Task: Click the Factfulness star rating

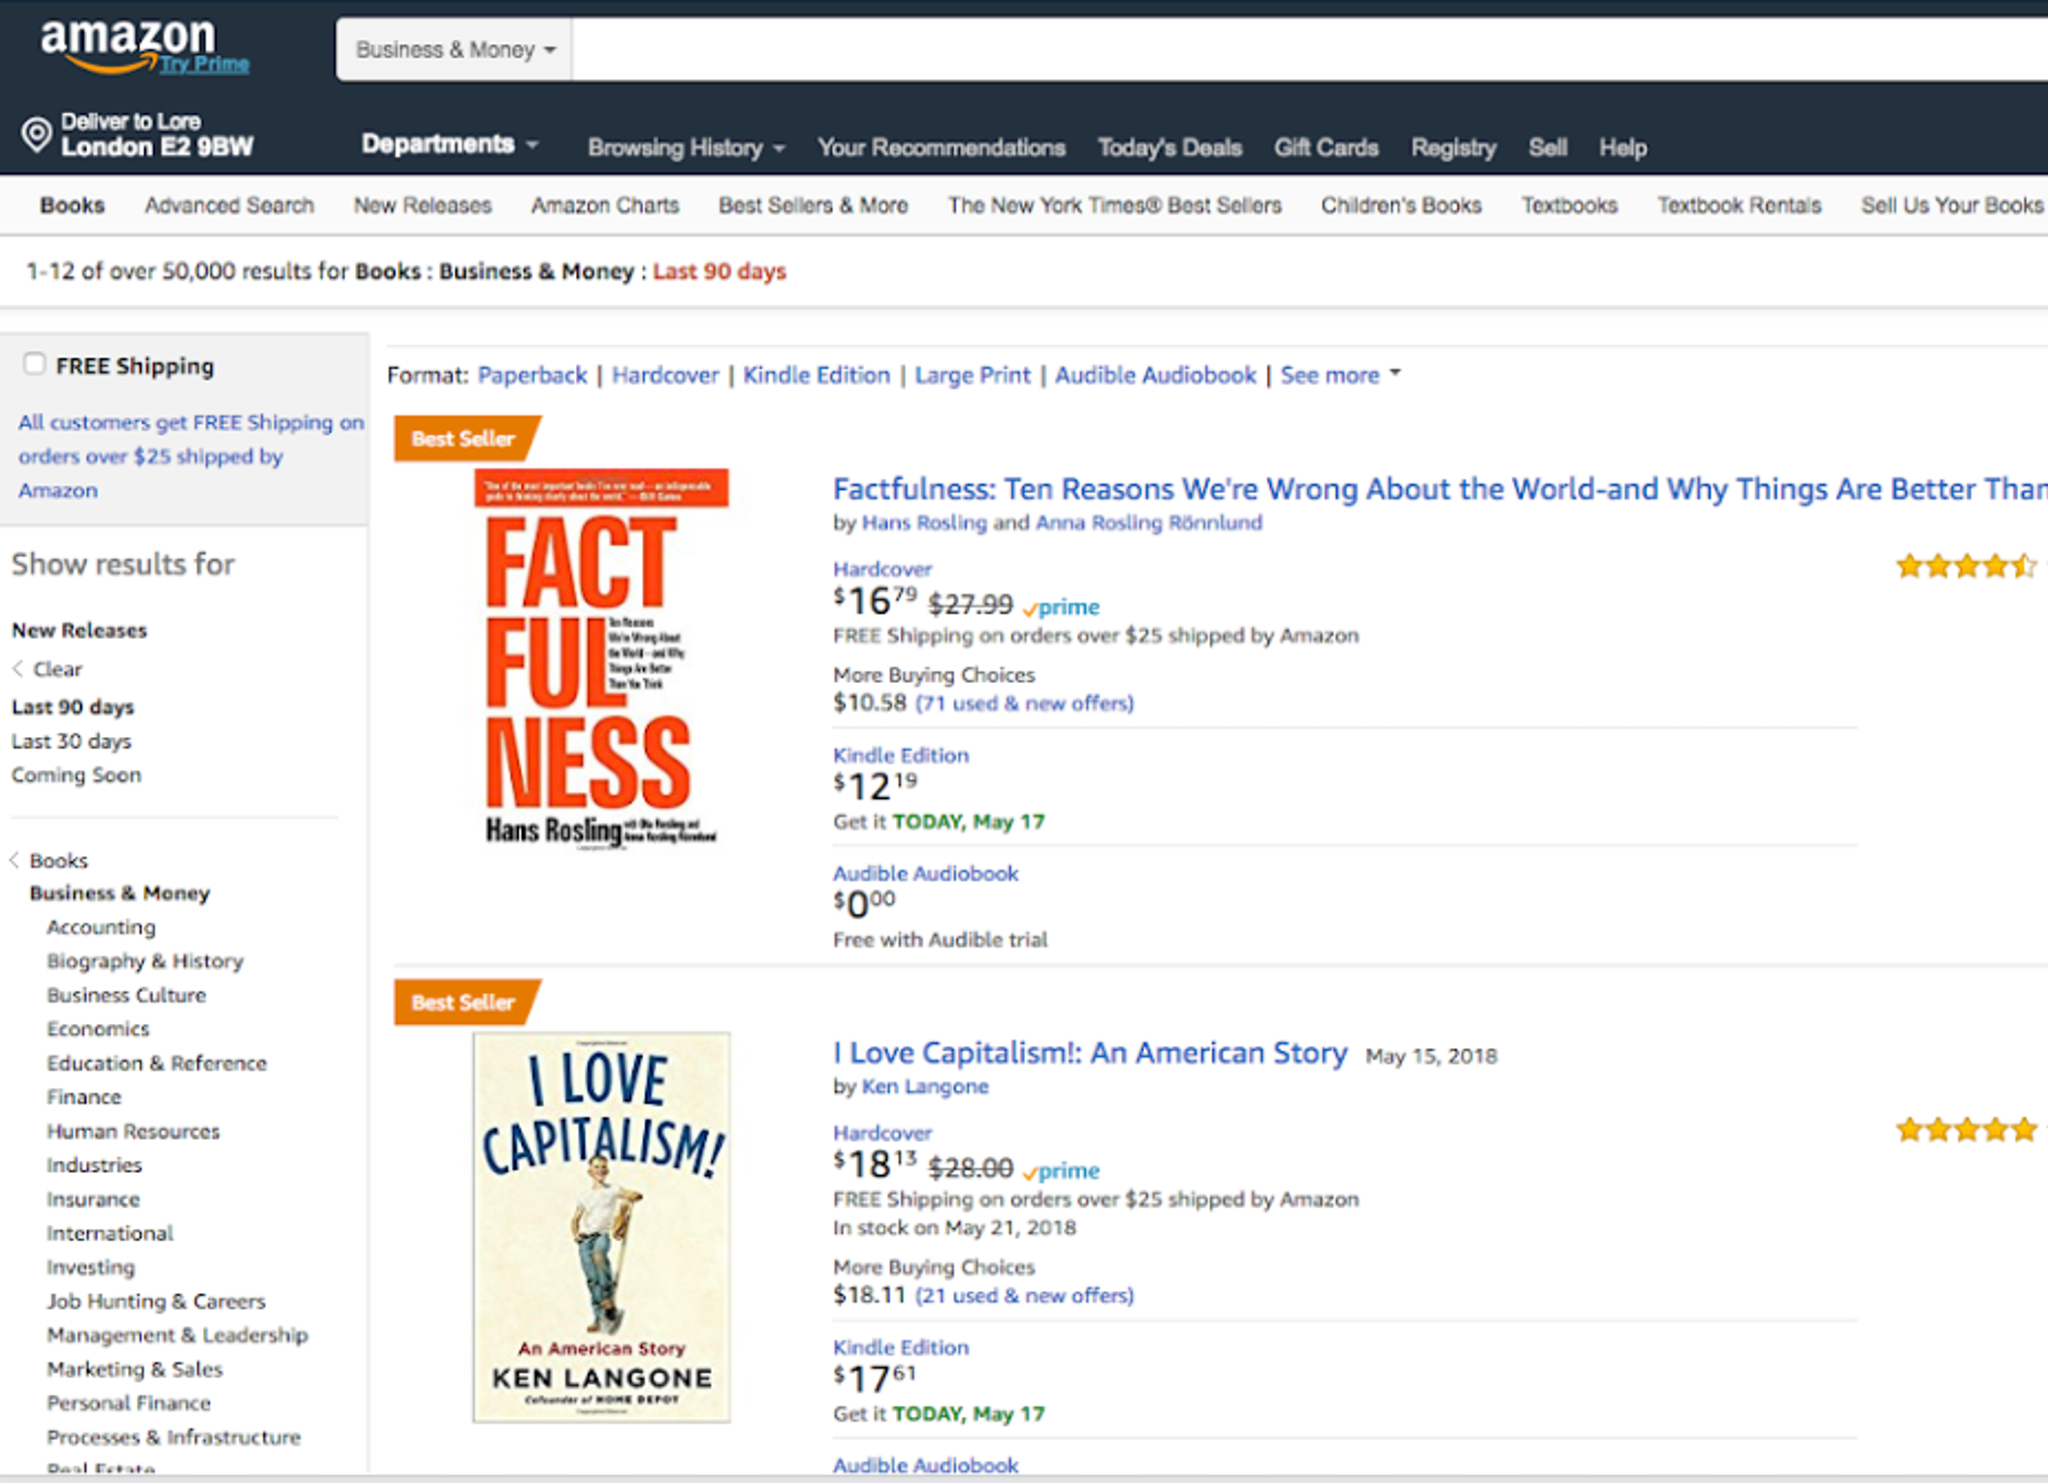Action: [x=1966, y=566]
